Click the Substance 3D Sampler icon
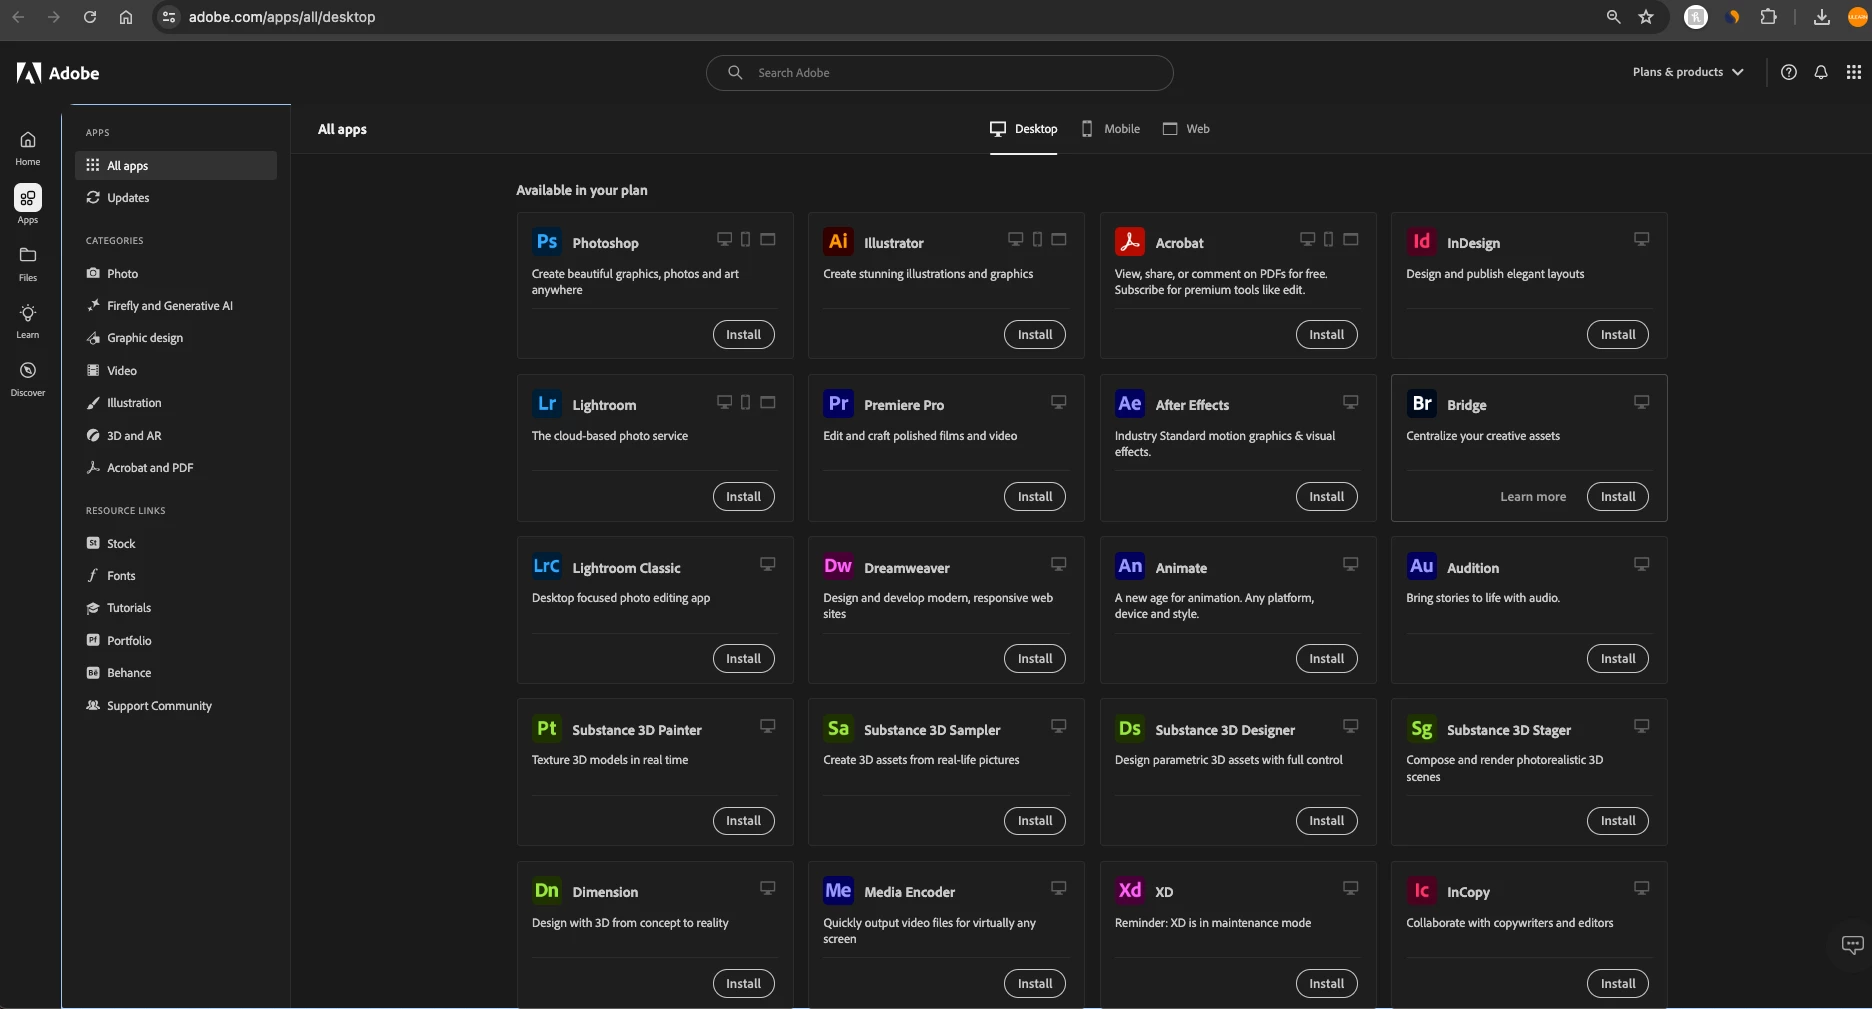This screenshot has height=1009, width=1872. (838, 729)
